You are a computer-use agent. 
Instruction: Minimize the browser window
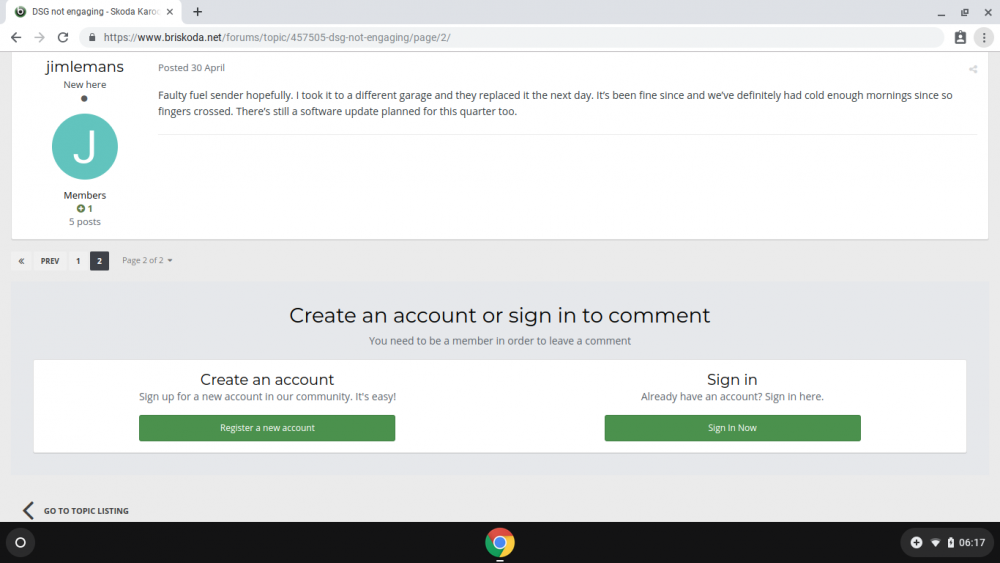pyautogui.click(x=941, y=12)
